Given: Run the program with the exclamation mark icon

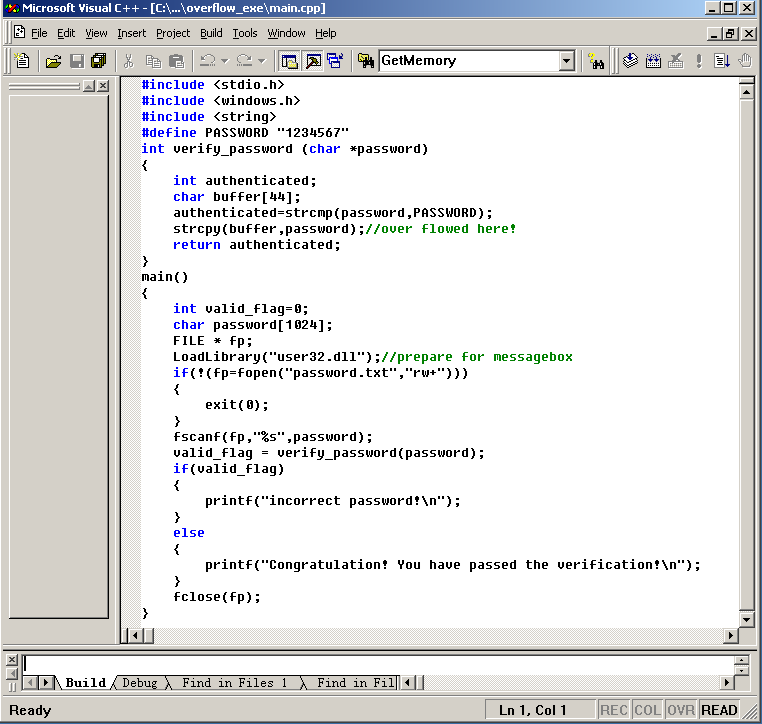Looking at the screenshot, I should (698, 61).
